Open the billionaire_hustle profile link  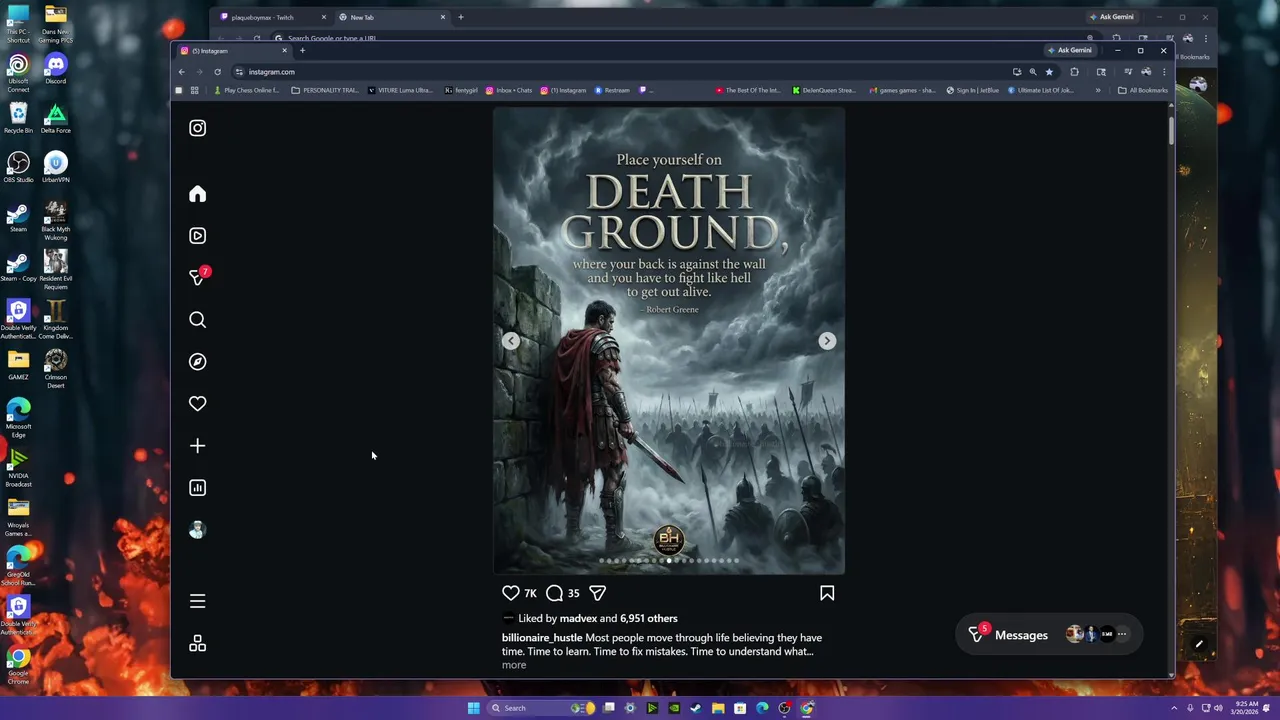point(542,638)
